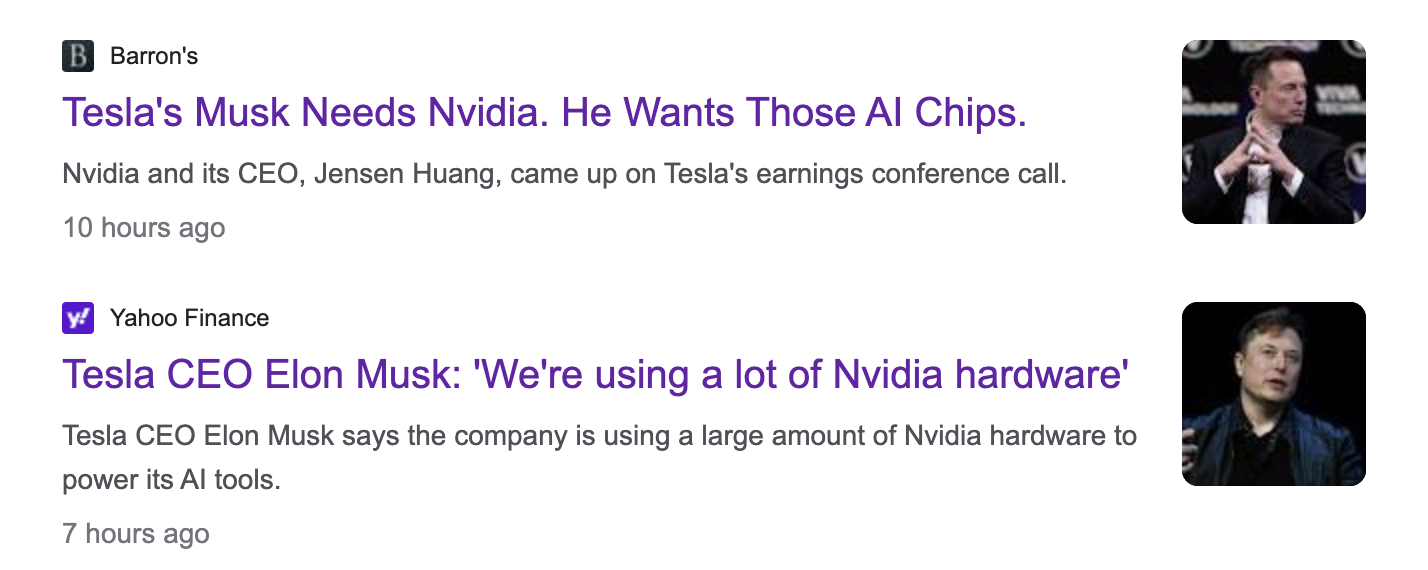The image size is (1428, 570).
Task: Click the Barron's "B" favicon icon
Action: pos(78,56)
